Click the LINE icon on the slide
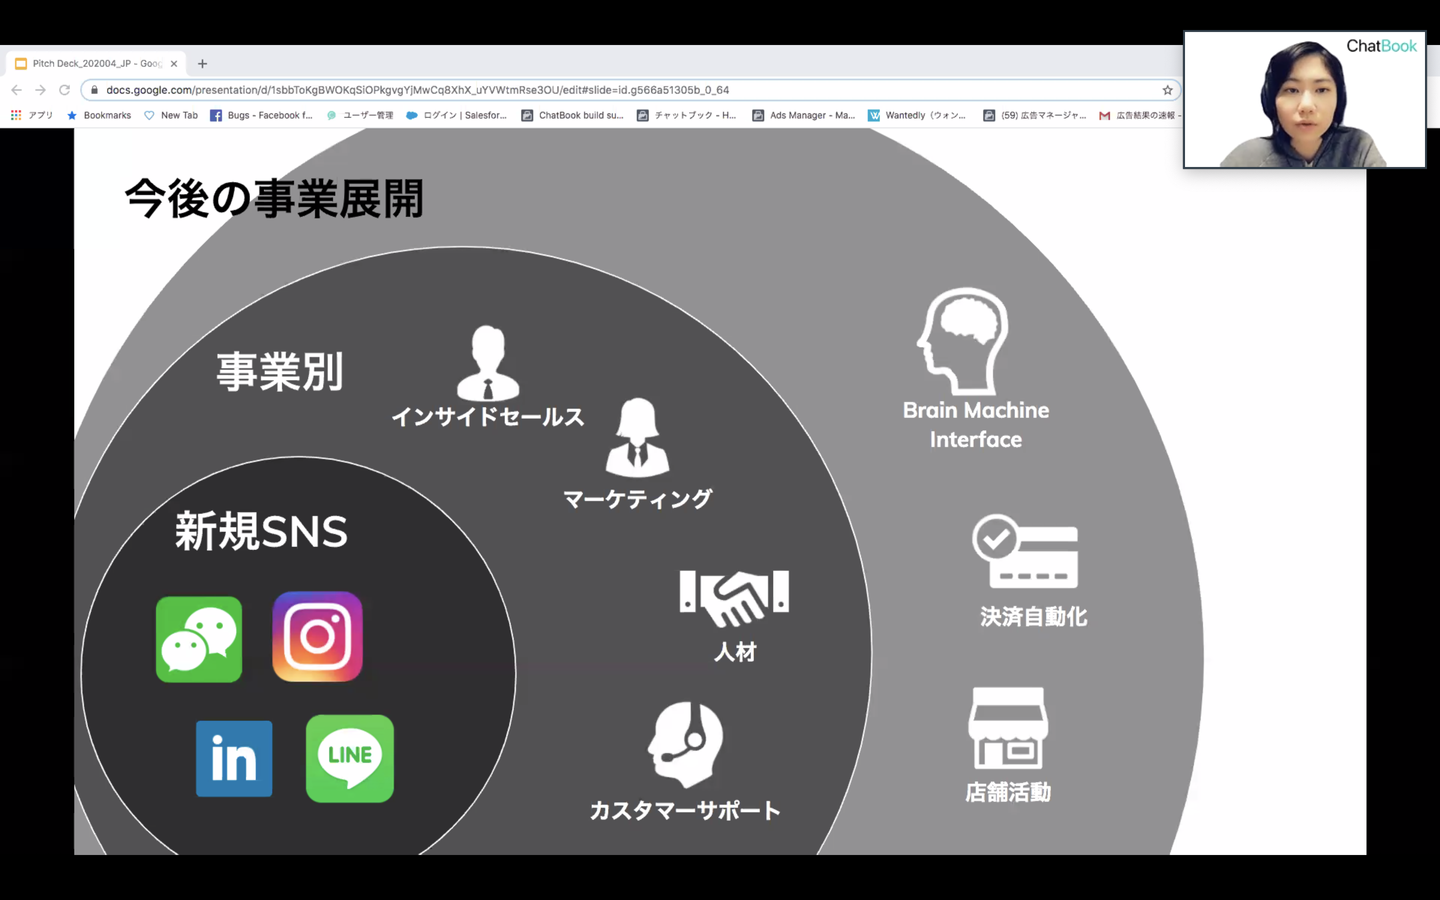This screenshot has height=900, width=1440. (350, 759)
